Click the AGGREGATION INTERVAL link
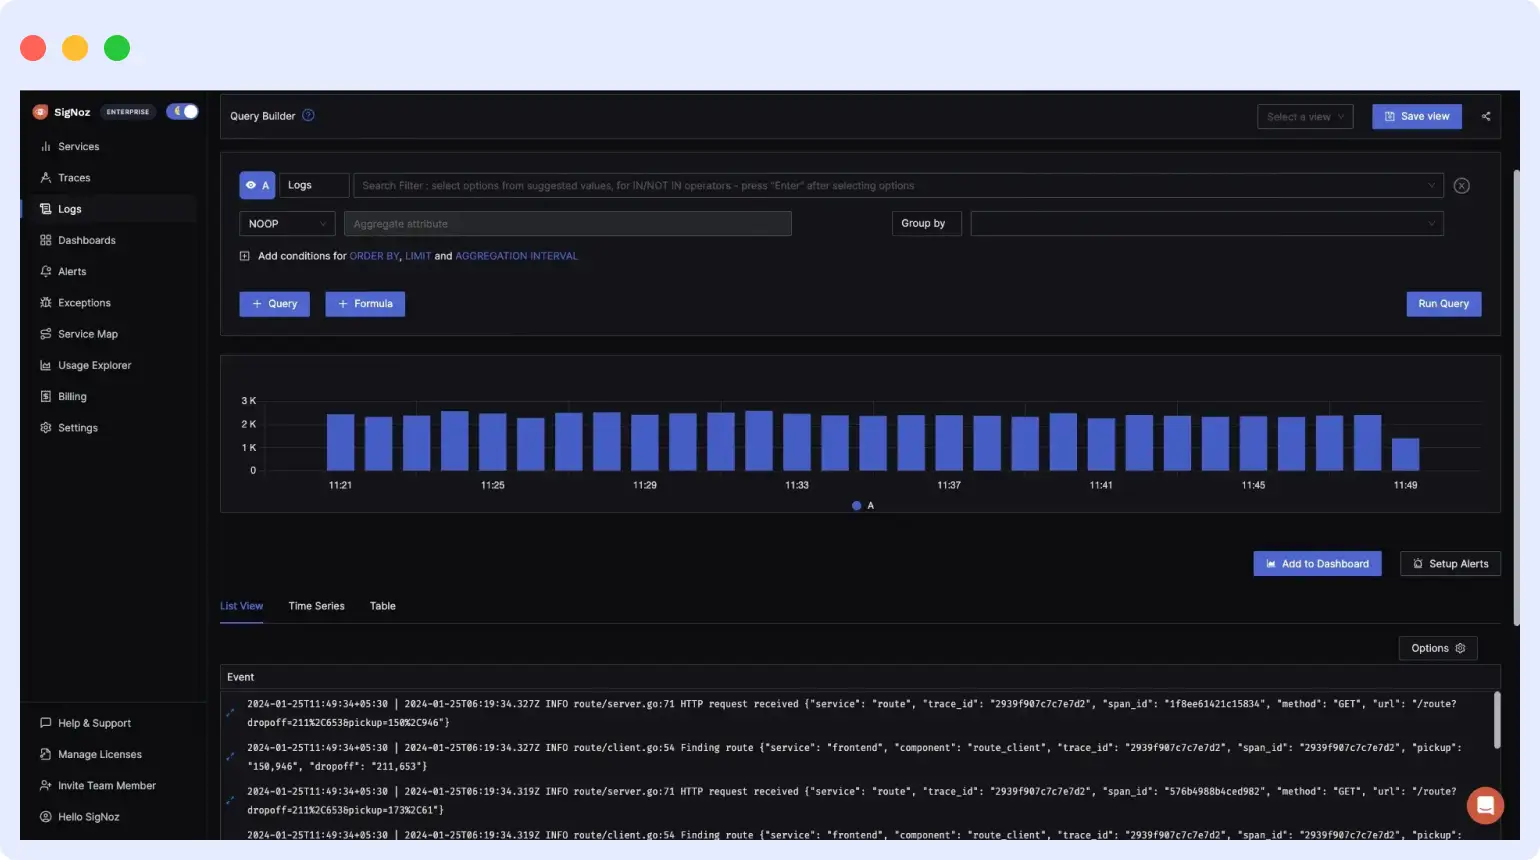The image size is (1540, 860). click(517, 256)
